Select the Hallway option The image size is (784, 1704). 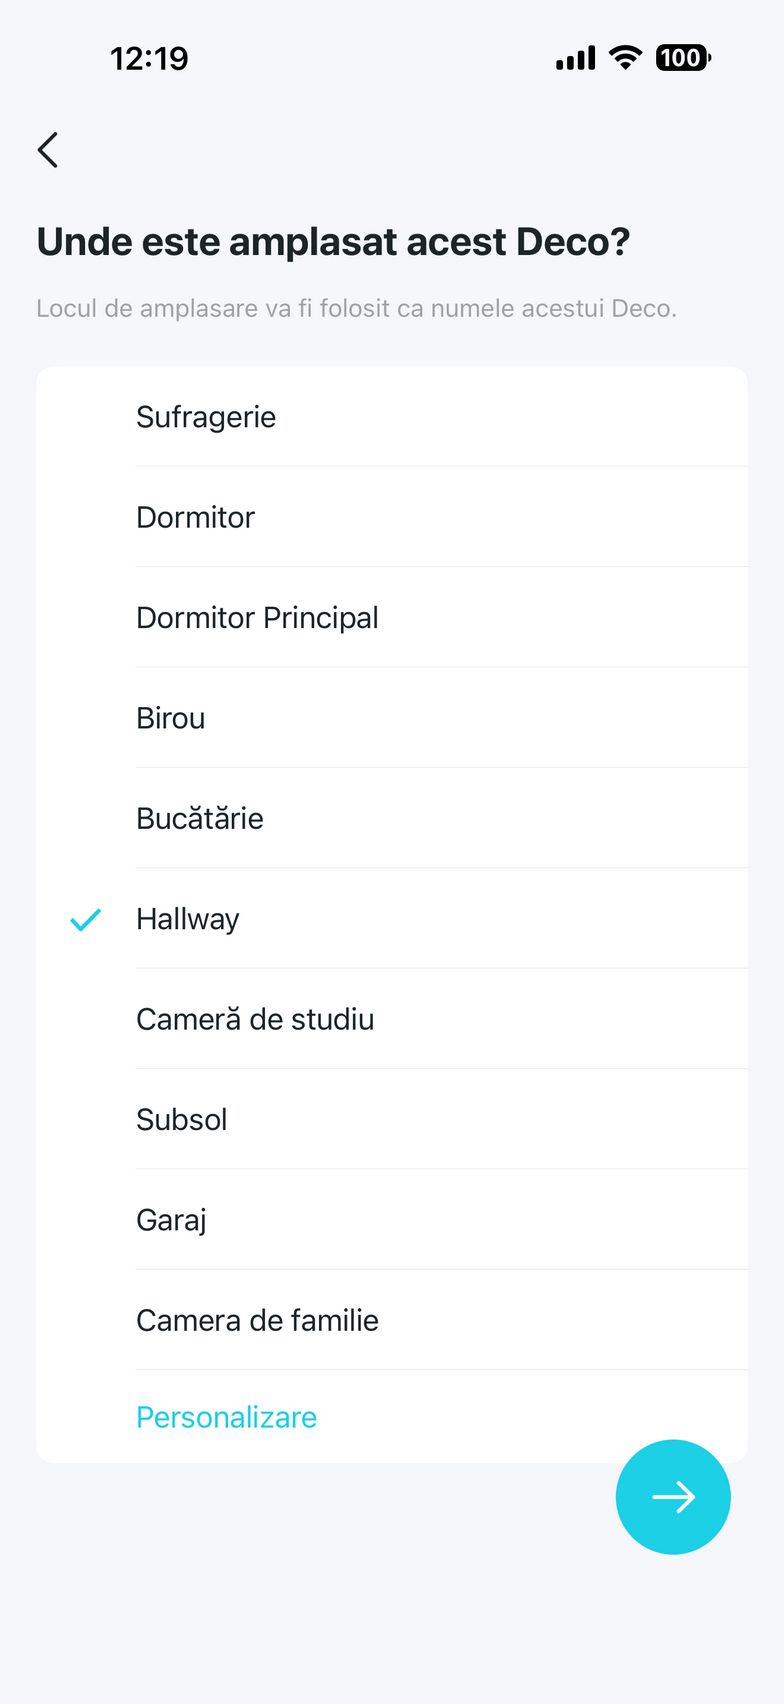[x=188, y=919]
